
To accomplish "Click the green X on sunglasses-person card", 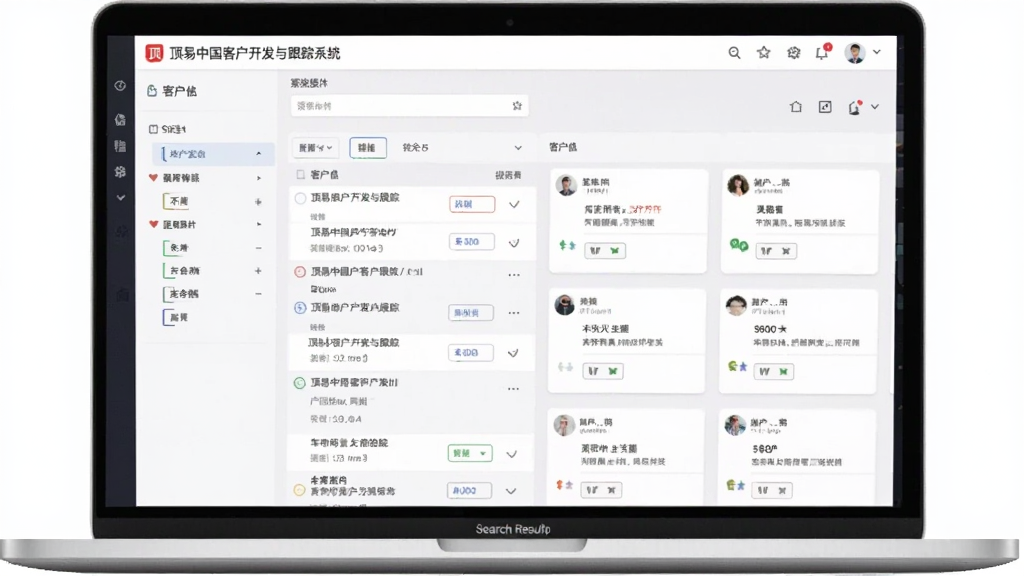I will 613,371.
